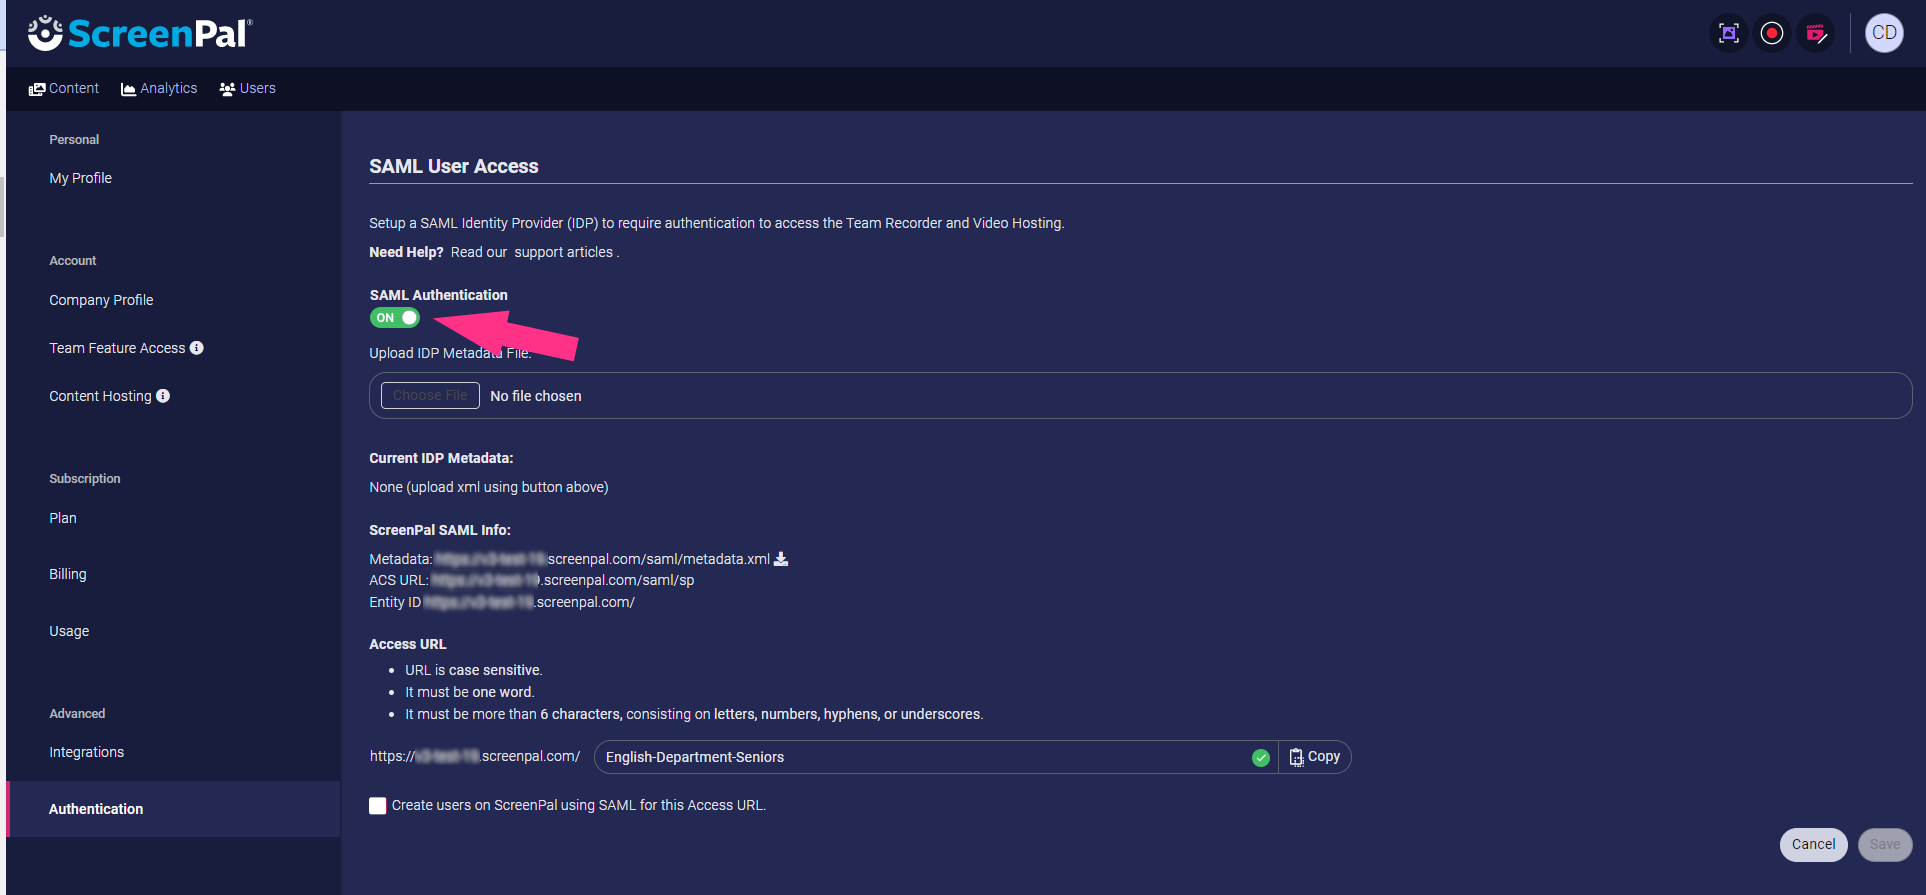Open the CD user avatar menu
The height and width of the screenshot is (895, 1926).
[1884, 33]
